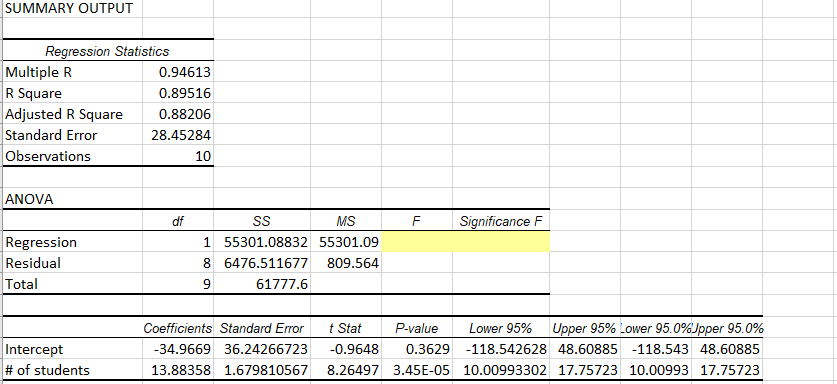Click the ANOVA heading cell
The image size is (837, 384).
[73, 199]
